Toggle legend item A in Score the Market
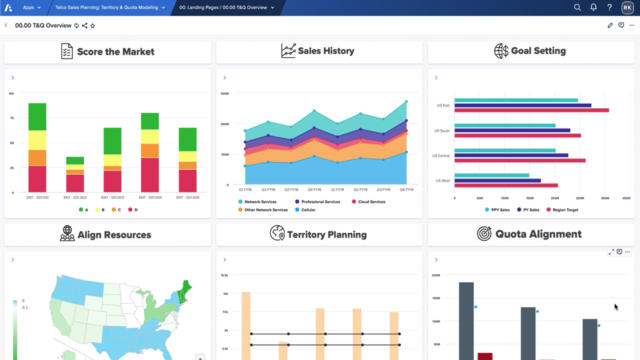 [83, 209]
